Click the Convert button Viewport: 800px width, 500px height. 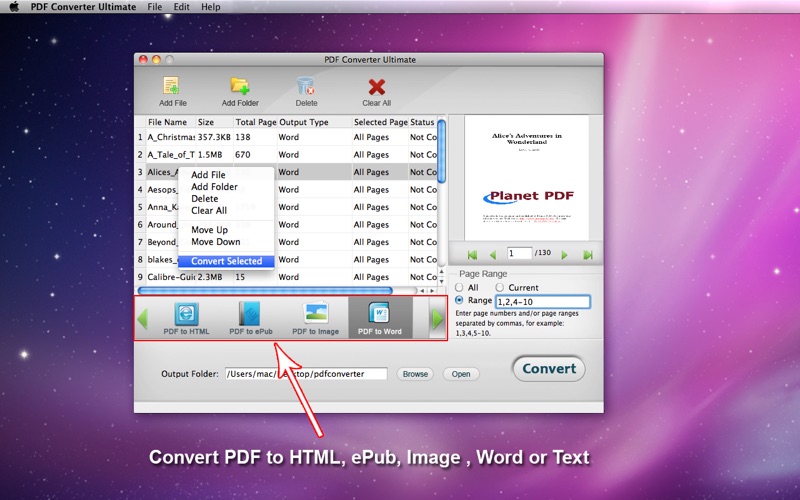click(x=549, y=368)
